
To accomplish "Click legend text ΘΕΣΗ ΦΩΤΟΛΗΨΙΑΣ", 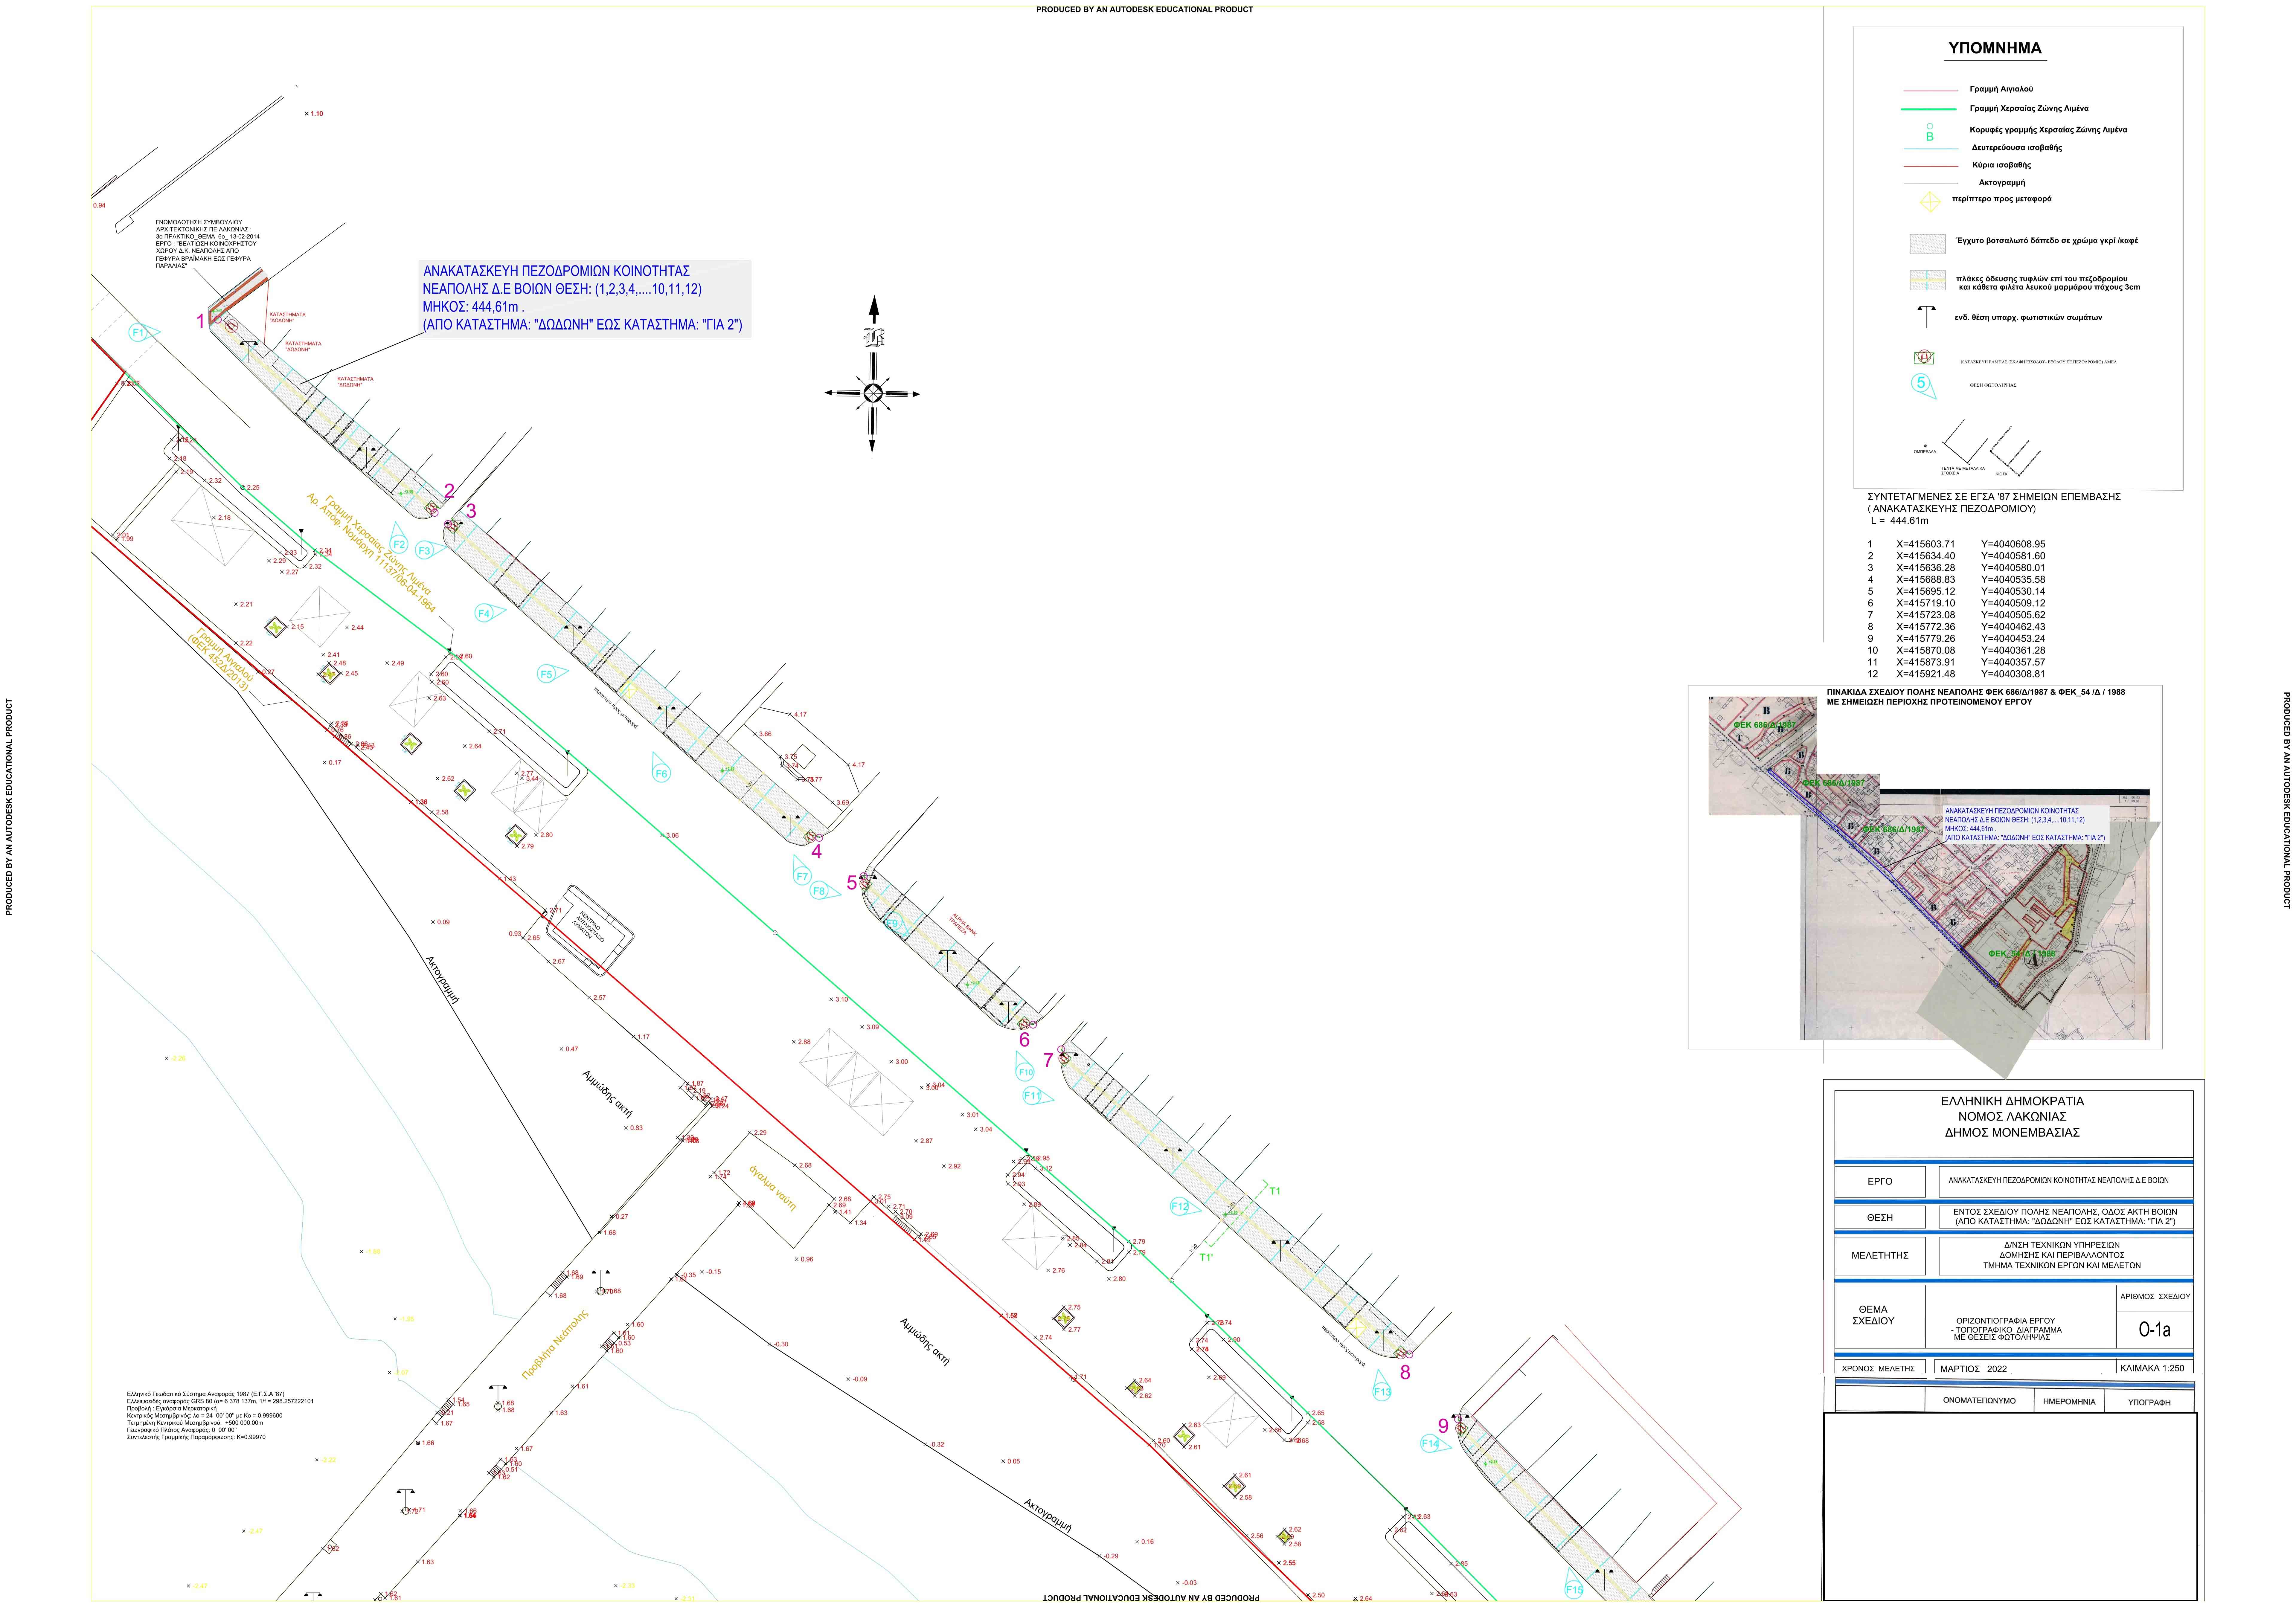I will pyautogui.click(x=1993, y=385).
